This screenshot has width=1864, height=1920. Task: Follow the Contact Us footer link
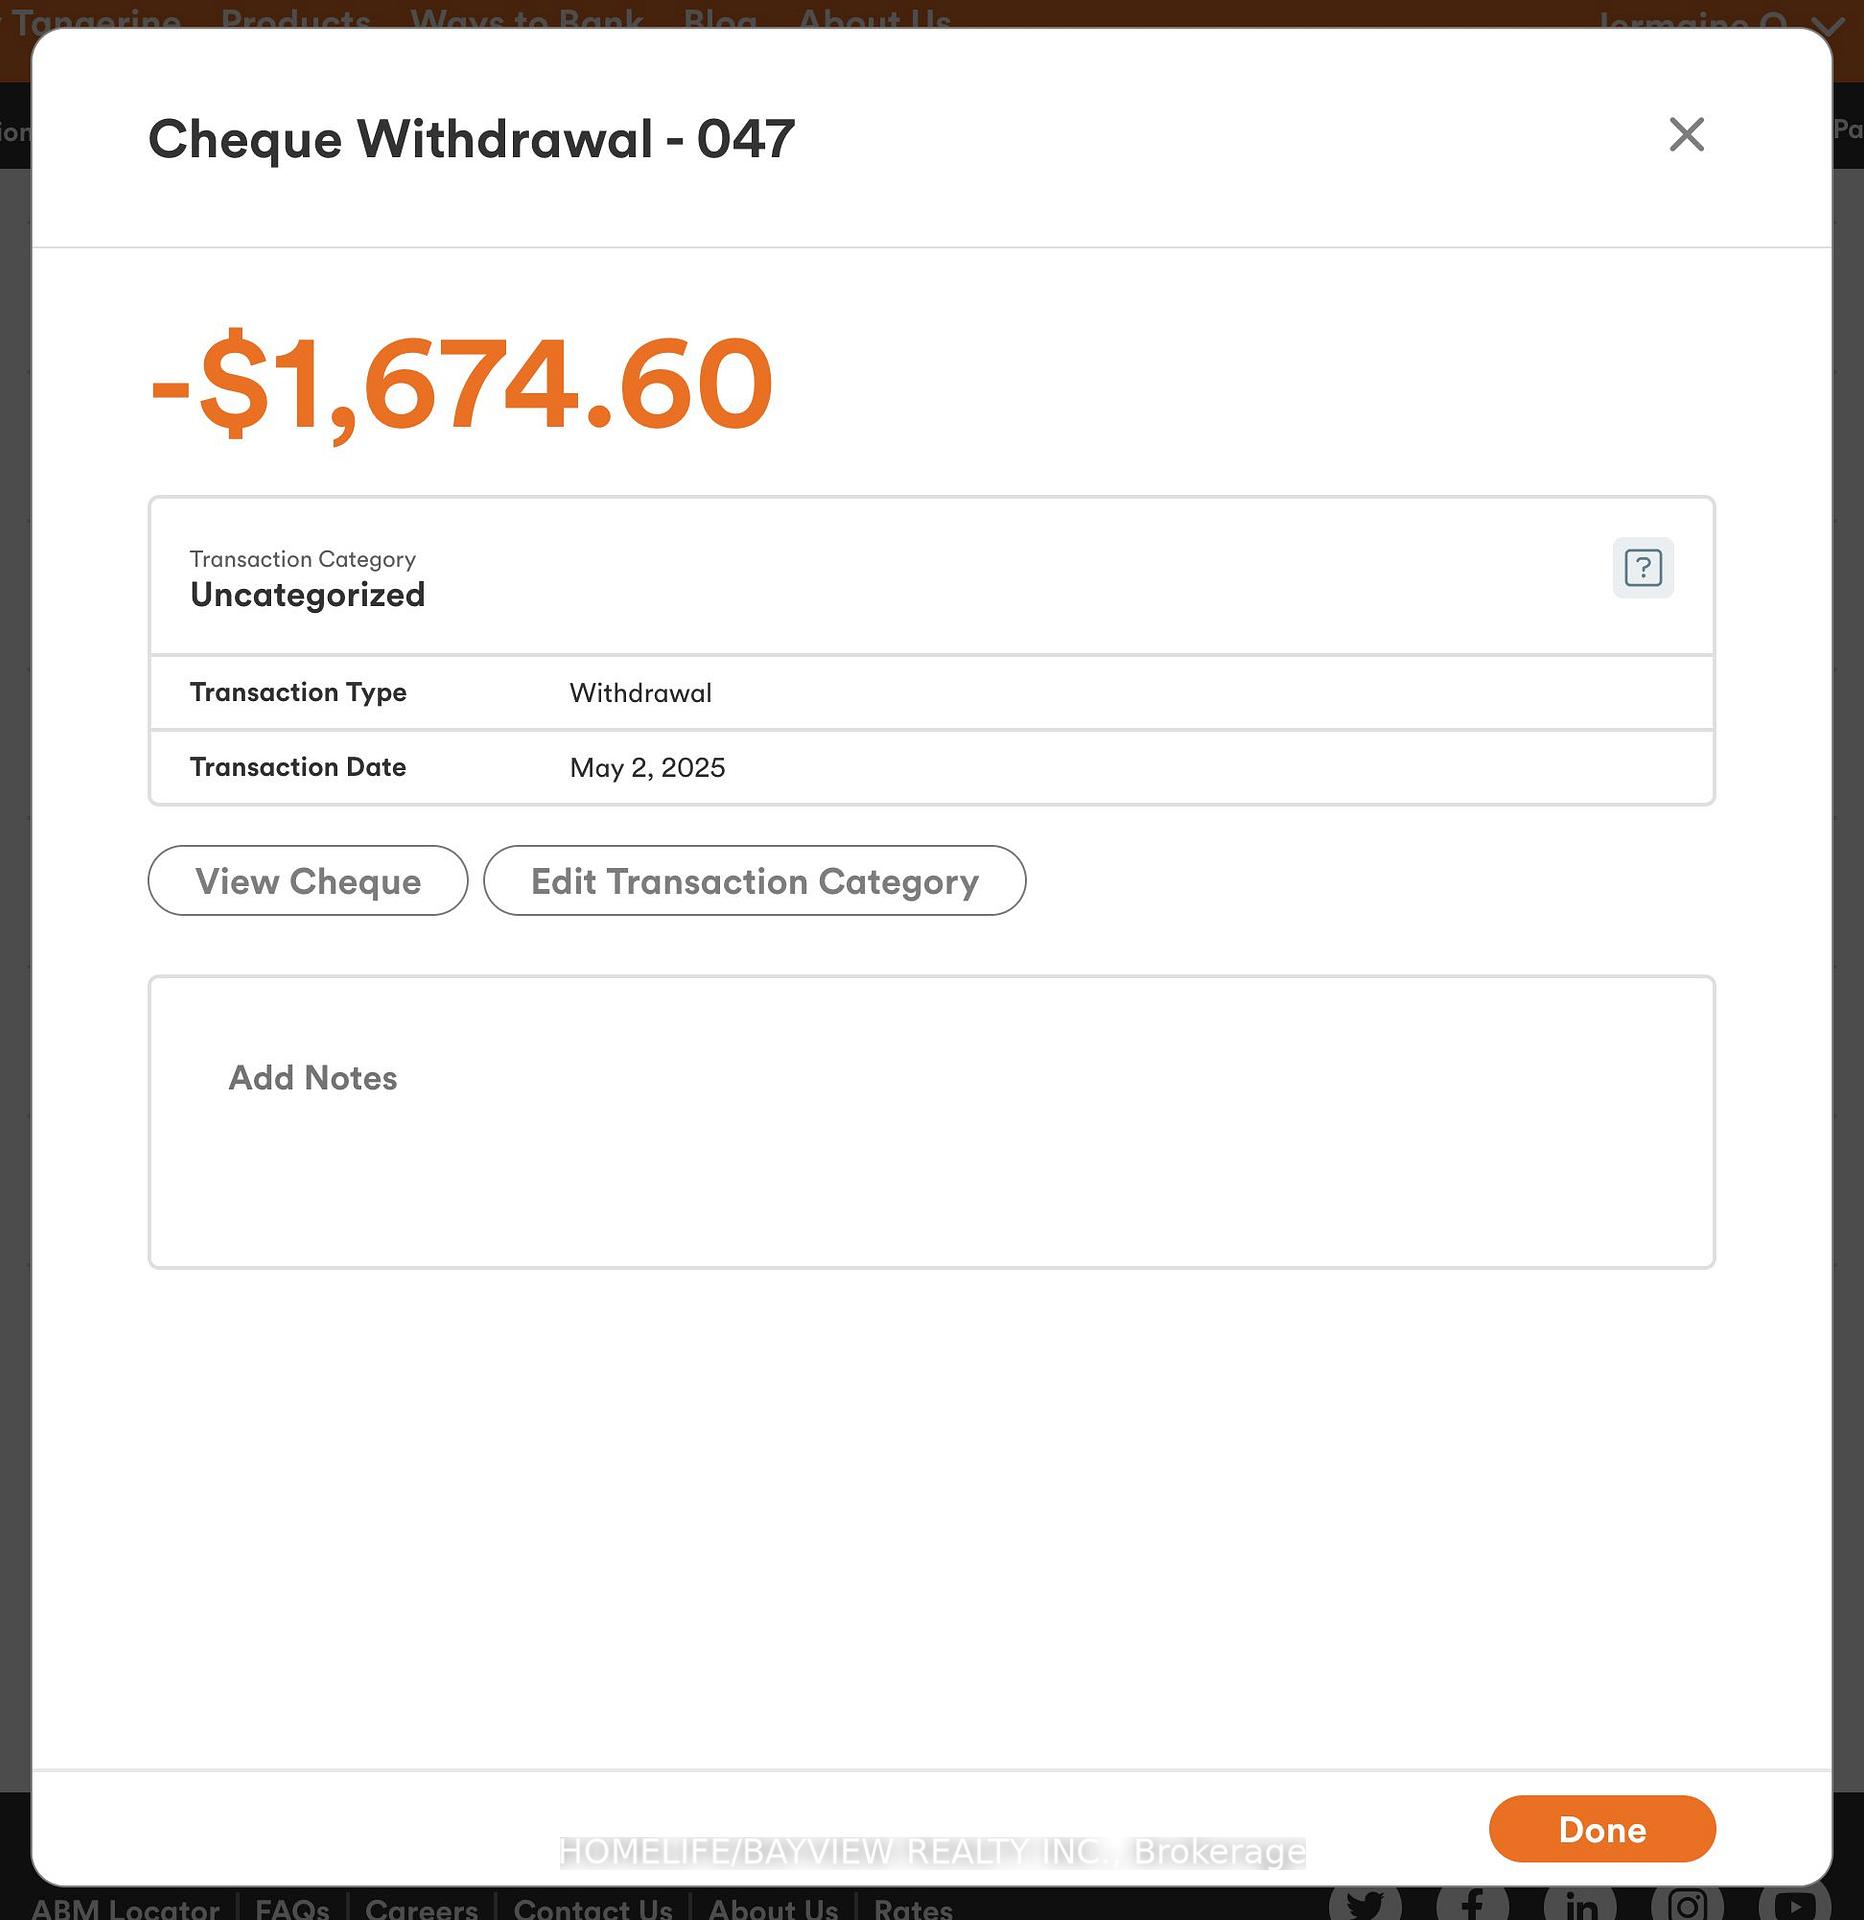click(x=593, y=1908)
